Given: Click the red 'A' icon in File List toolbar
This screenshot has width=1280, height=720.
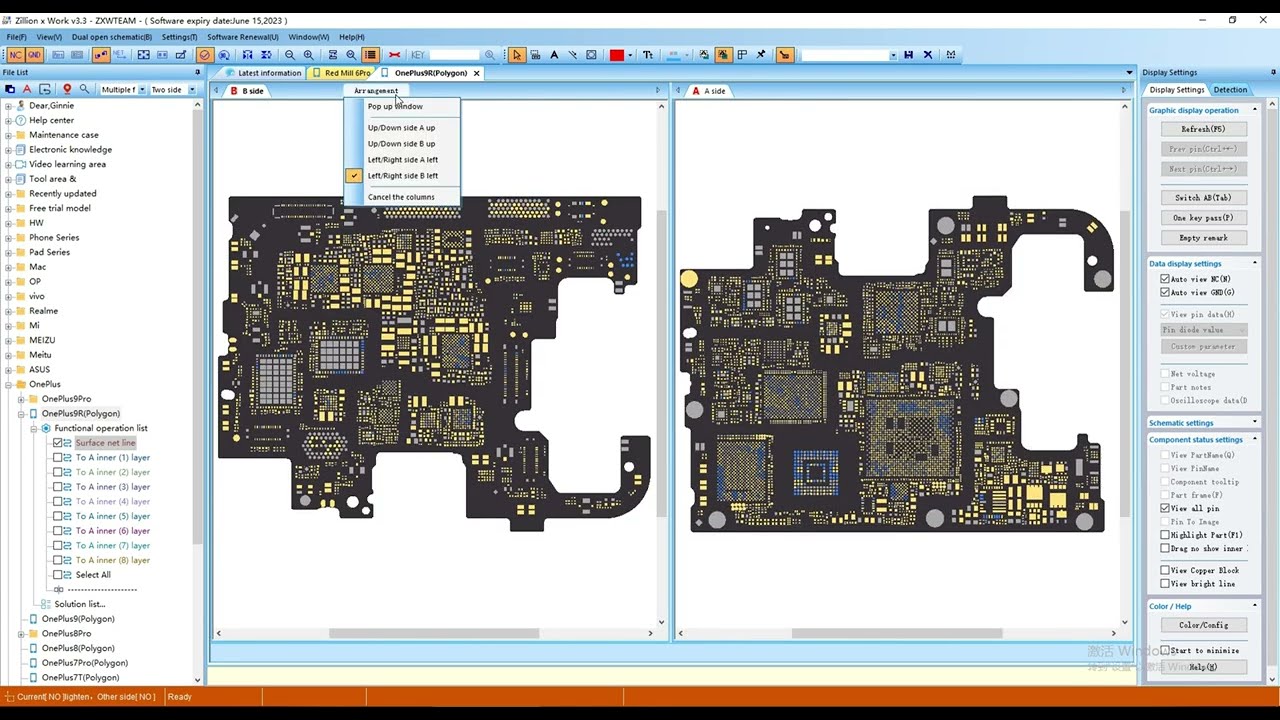Looking at the screenshot, I should pos(27,89).
